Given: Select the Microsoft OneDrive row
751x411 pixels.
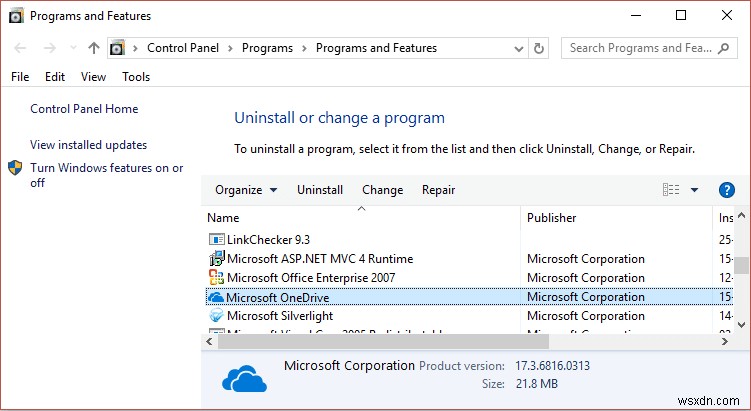Looking at the screenshot, I should [x=469, y=297].
